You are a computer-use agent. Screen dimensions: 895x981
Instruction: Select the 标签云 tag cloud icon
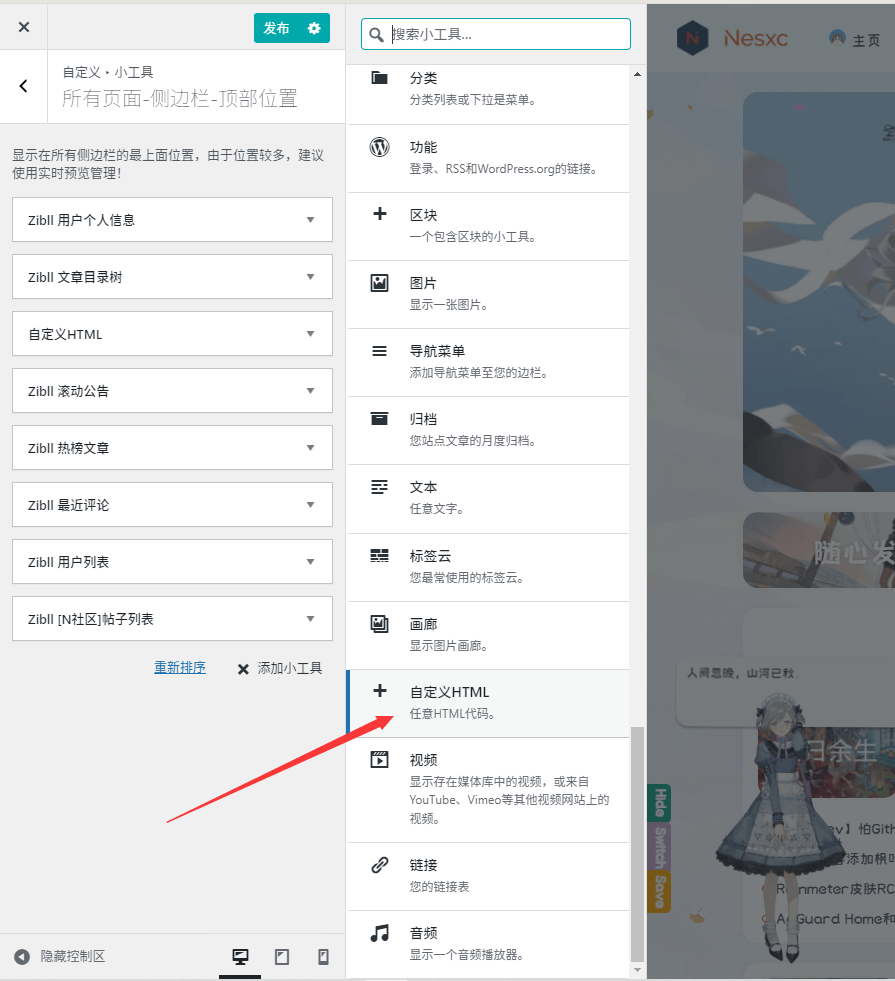[x=379, y=556]
